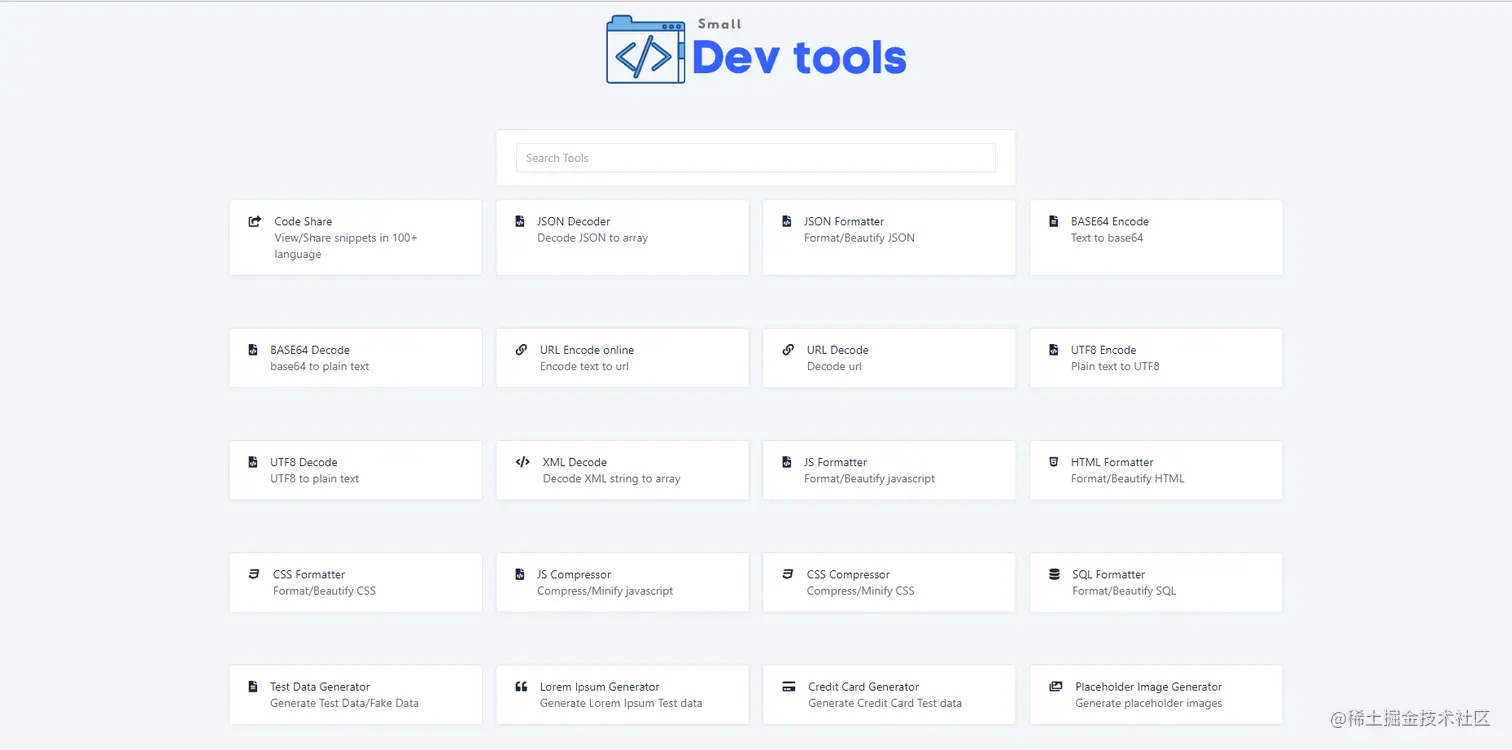This screenshot has width=1512, height=750.
Task: Choose the Lorem Ipsum Generator tool title
Action: 600,687
